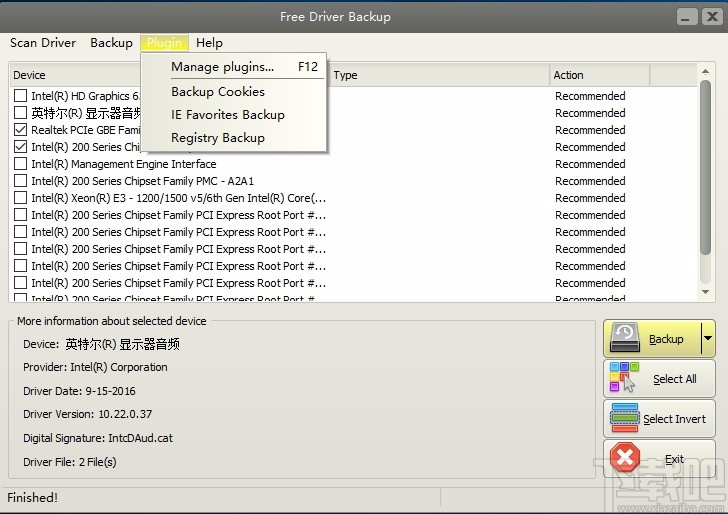
Task: Click the Provider: Intel(R) Corporation text
Action: coord(95,367)
